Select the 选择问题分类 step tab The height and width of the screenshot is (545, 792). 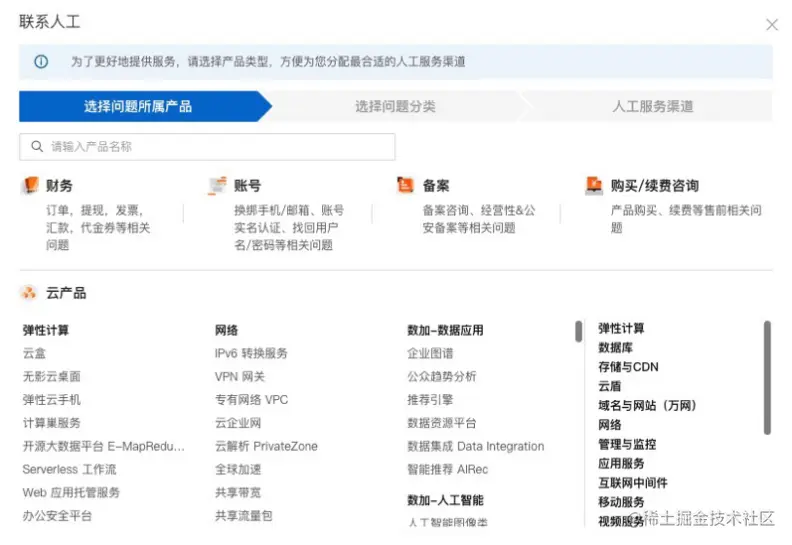coord(395,106)
